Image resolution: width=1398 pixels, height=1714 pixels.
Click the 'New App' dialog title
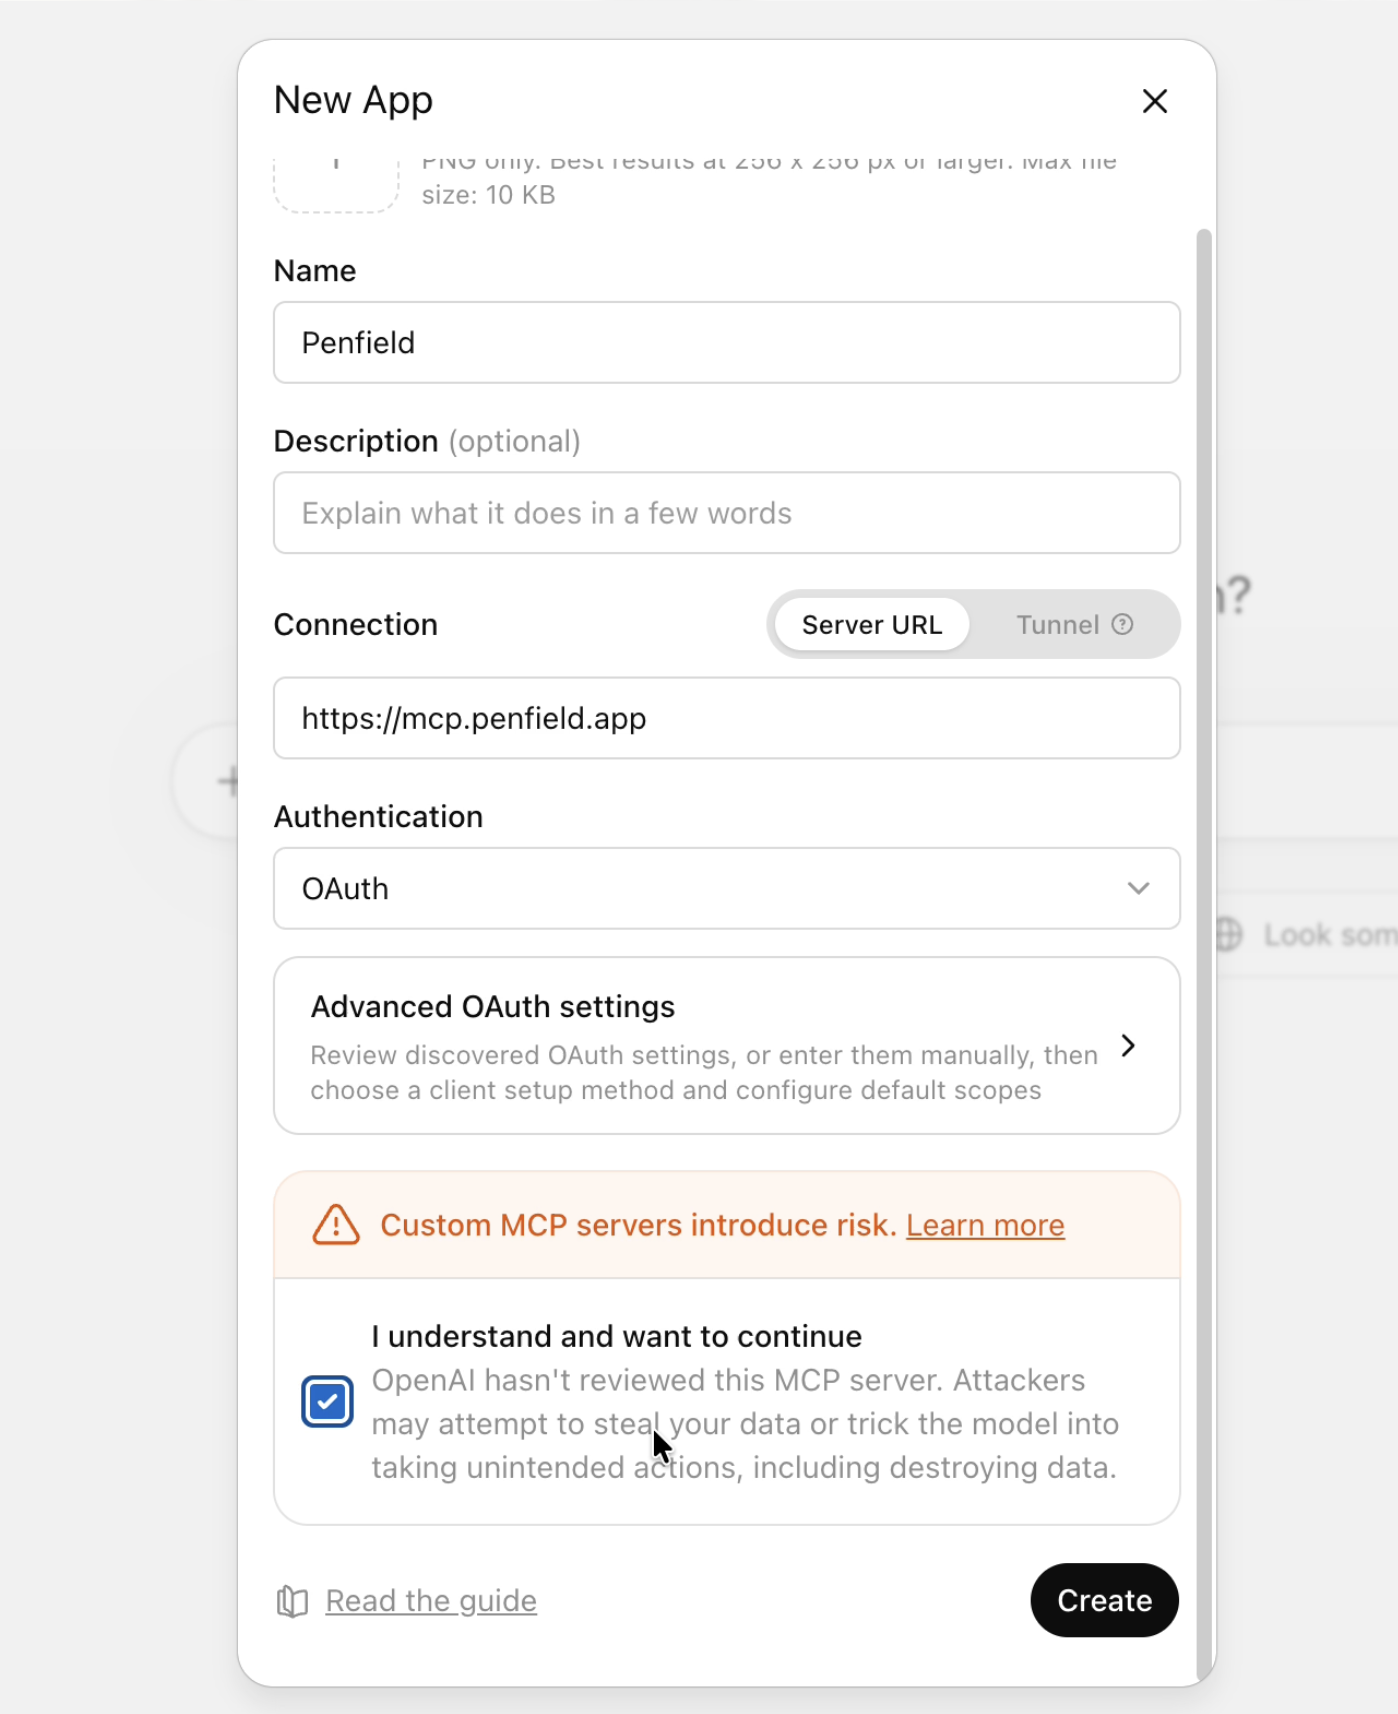click(353, 100)
